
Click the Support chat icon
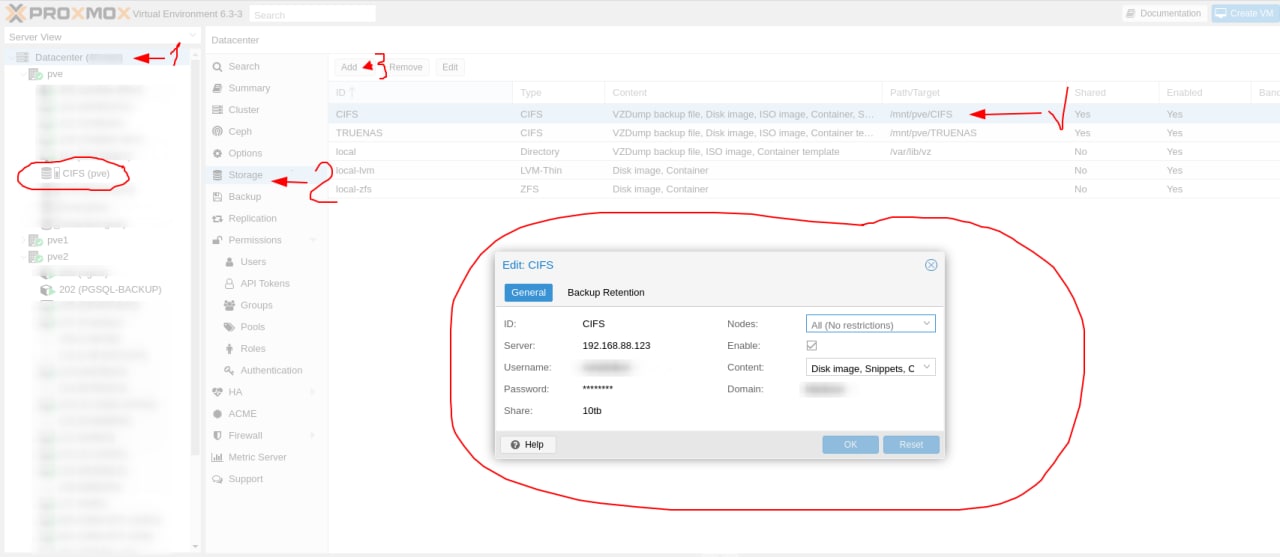pos(217,479)
